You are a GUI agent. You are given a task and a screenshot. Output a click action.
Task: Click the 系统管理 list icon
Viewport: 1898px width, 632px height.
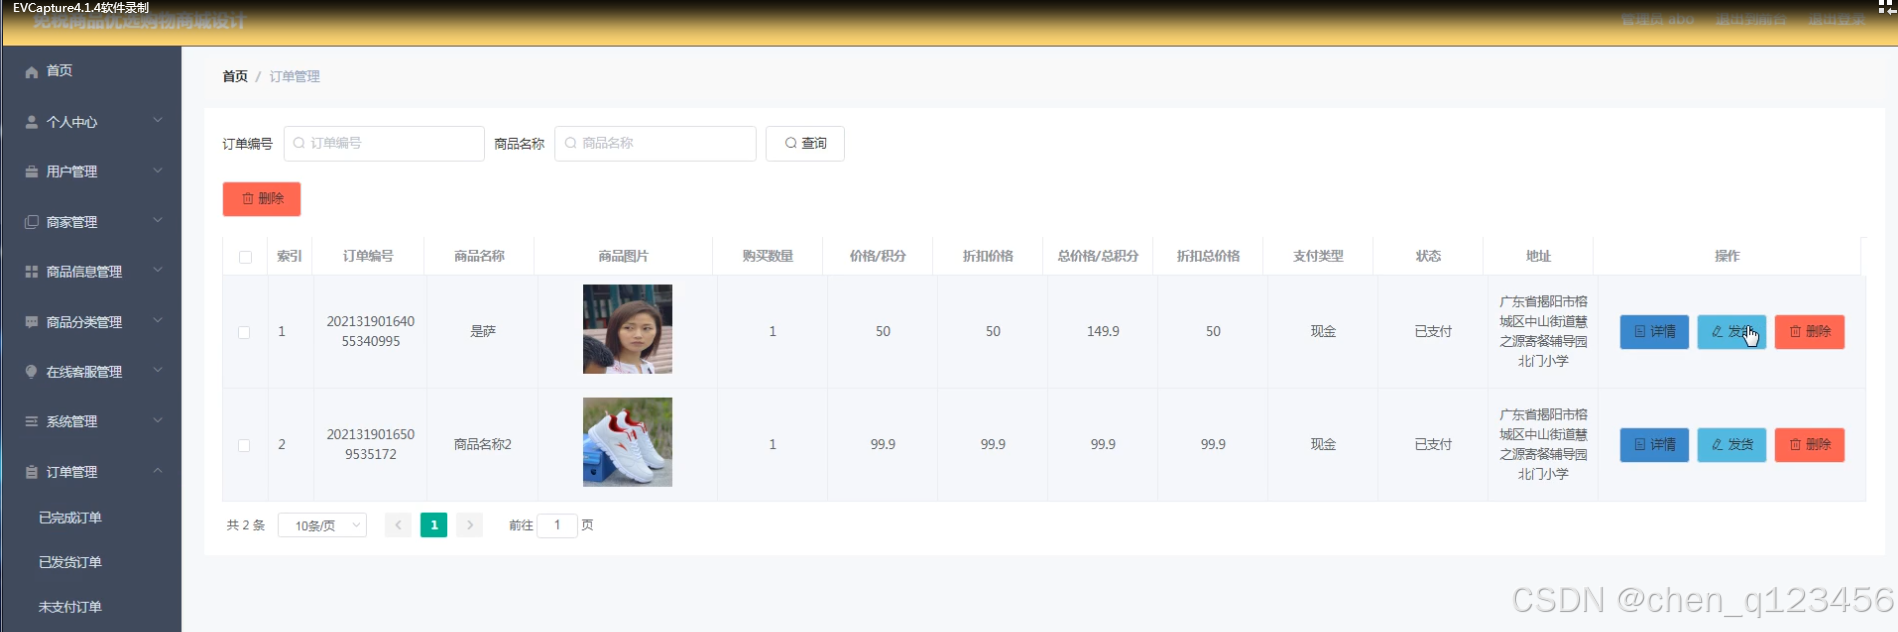coord(32,422)
